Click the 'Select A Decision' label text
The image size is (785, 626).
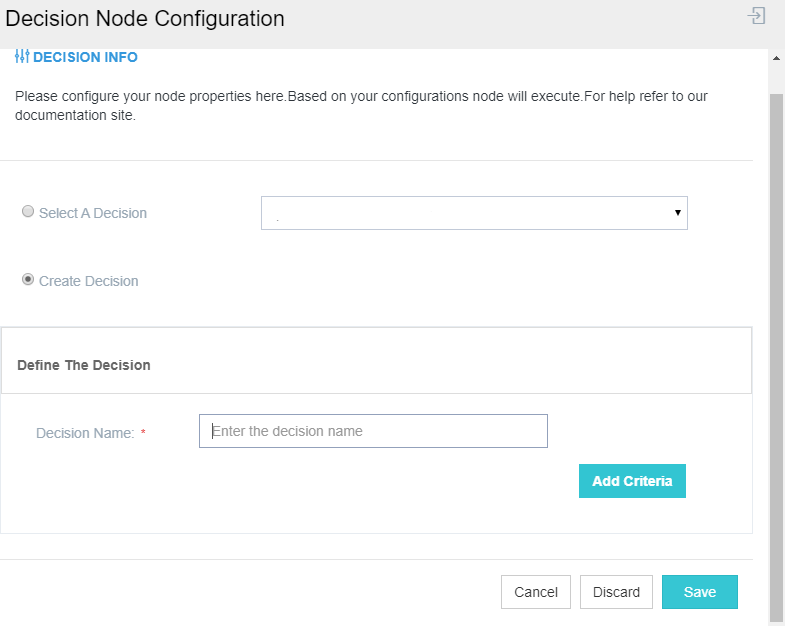(93, 213)
